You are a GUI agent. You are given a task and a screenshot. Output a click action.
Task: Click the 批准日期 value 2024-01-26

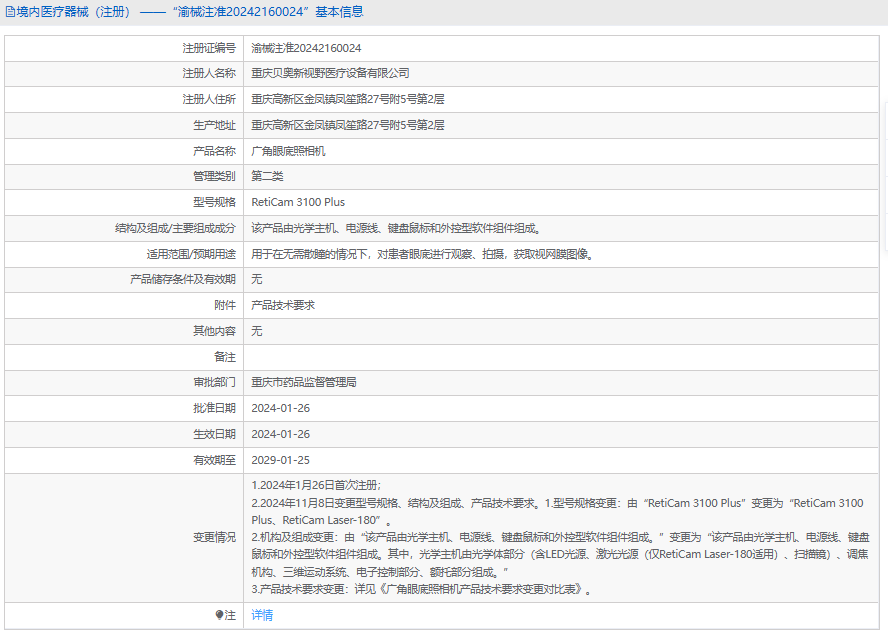(x=280, y=409)
